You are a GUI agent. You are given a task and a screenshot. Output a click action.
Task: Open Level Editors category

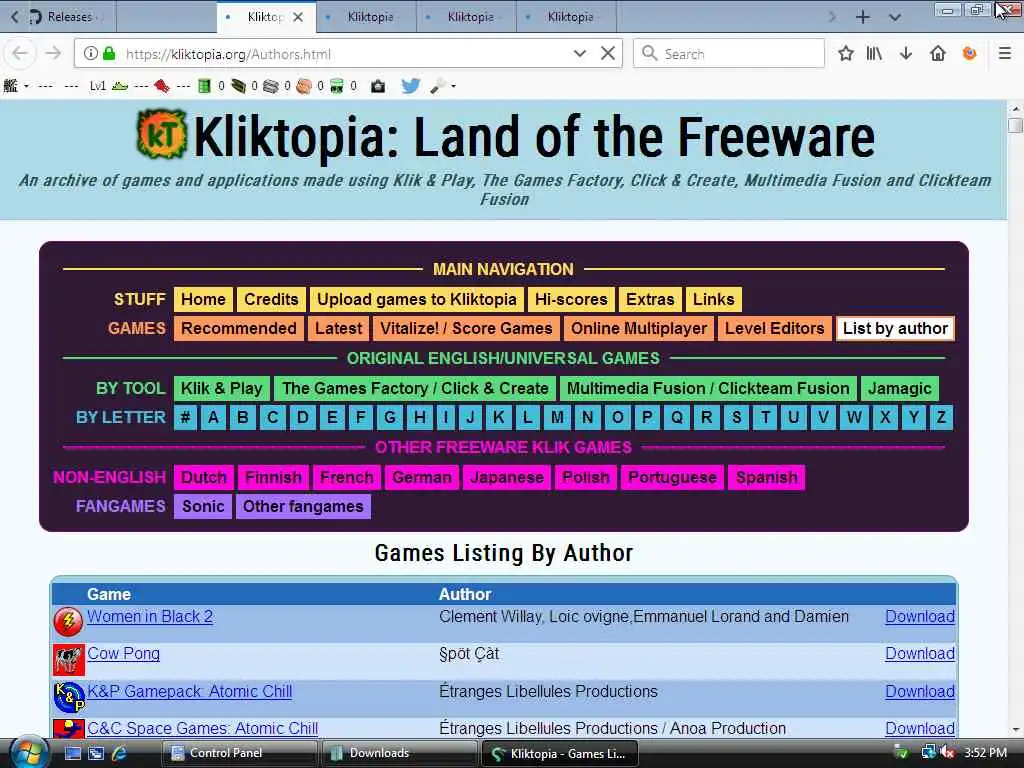point(775,328)
